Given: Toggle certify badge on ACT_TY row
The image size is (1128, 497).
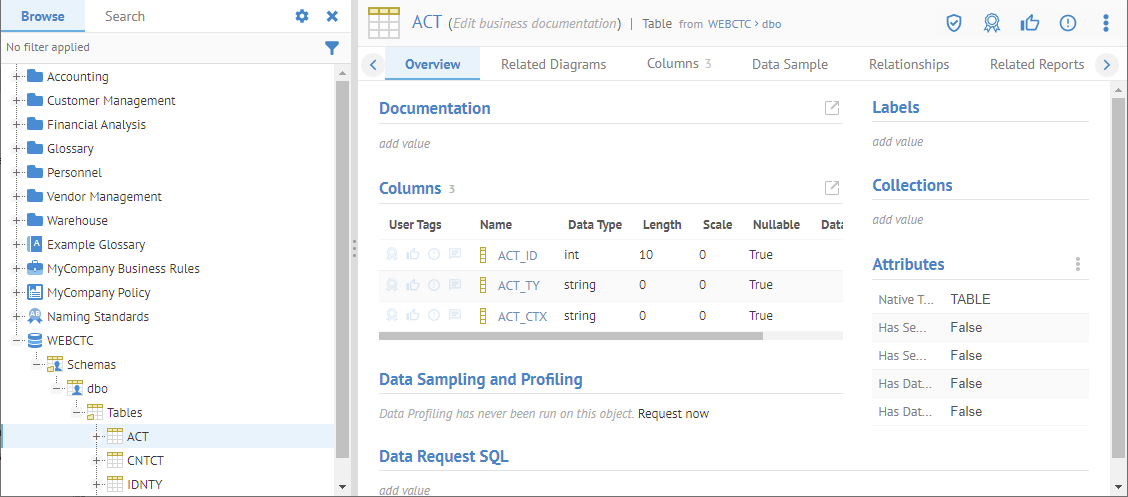Looking at the screenshot, I should (x=392, y=285).
